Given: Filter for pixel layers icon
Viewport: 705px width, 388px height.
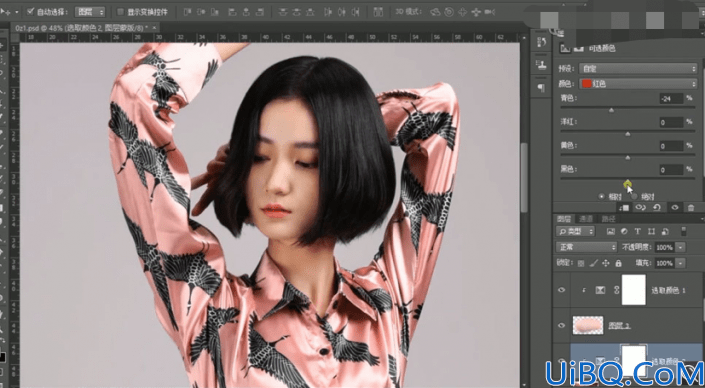Looking at the screenshot, I should 610,232.
